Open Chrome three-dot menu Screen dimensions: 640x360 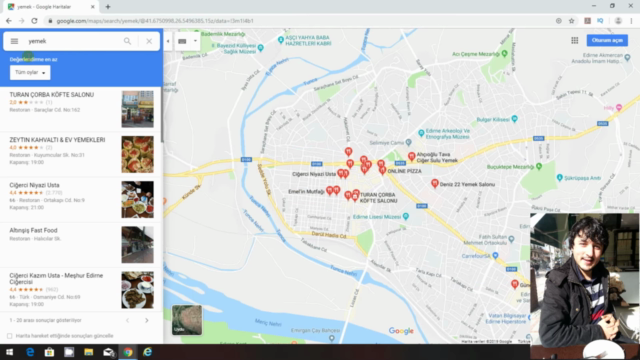coord(631,21)
